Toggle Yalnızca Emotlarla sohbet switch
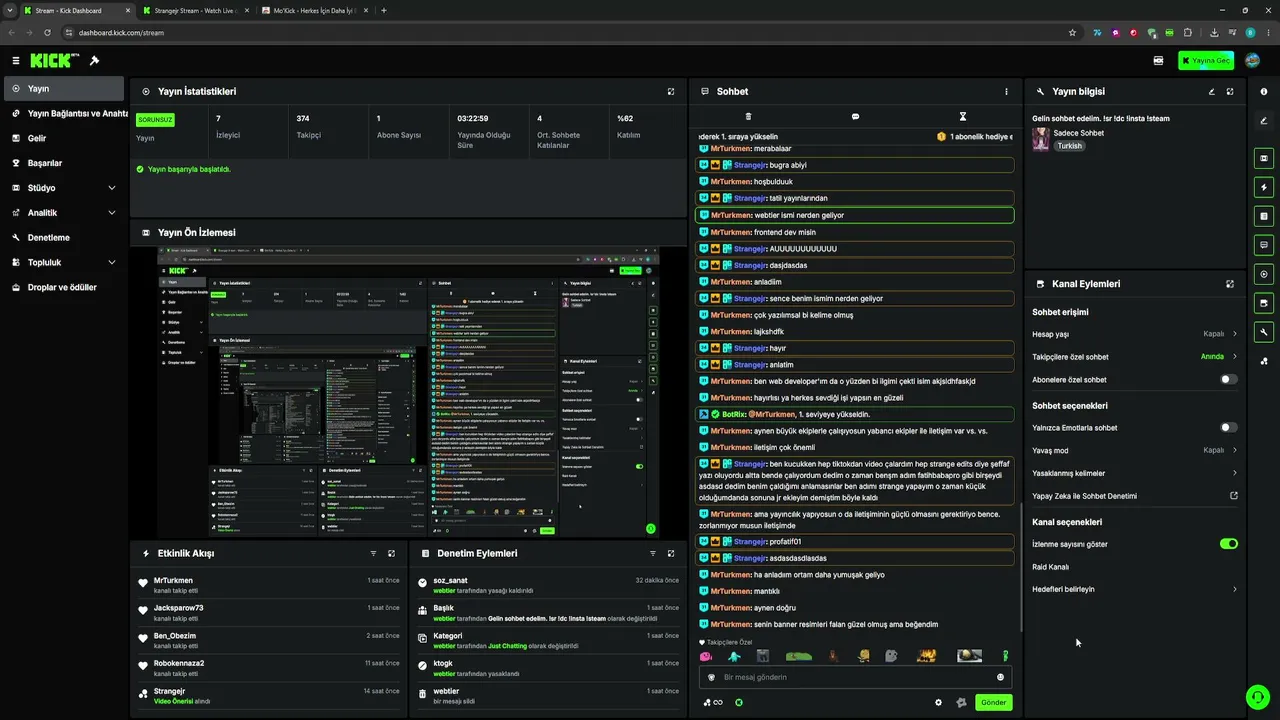The width and height of the screenshot is (1280, 720). pyautogui.click(x=1229, y=428)
